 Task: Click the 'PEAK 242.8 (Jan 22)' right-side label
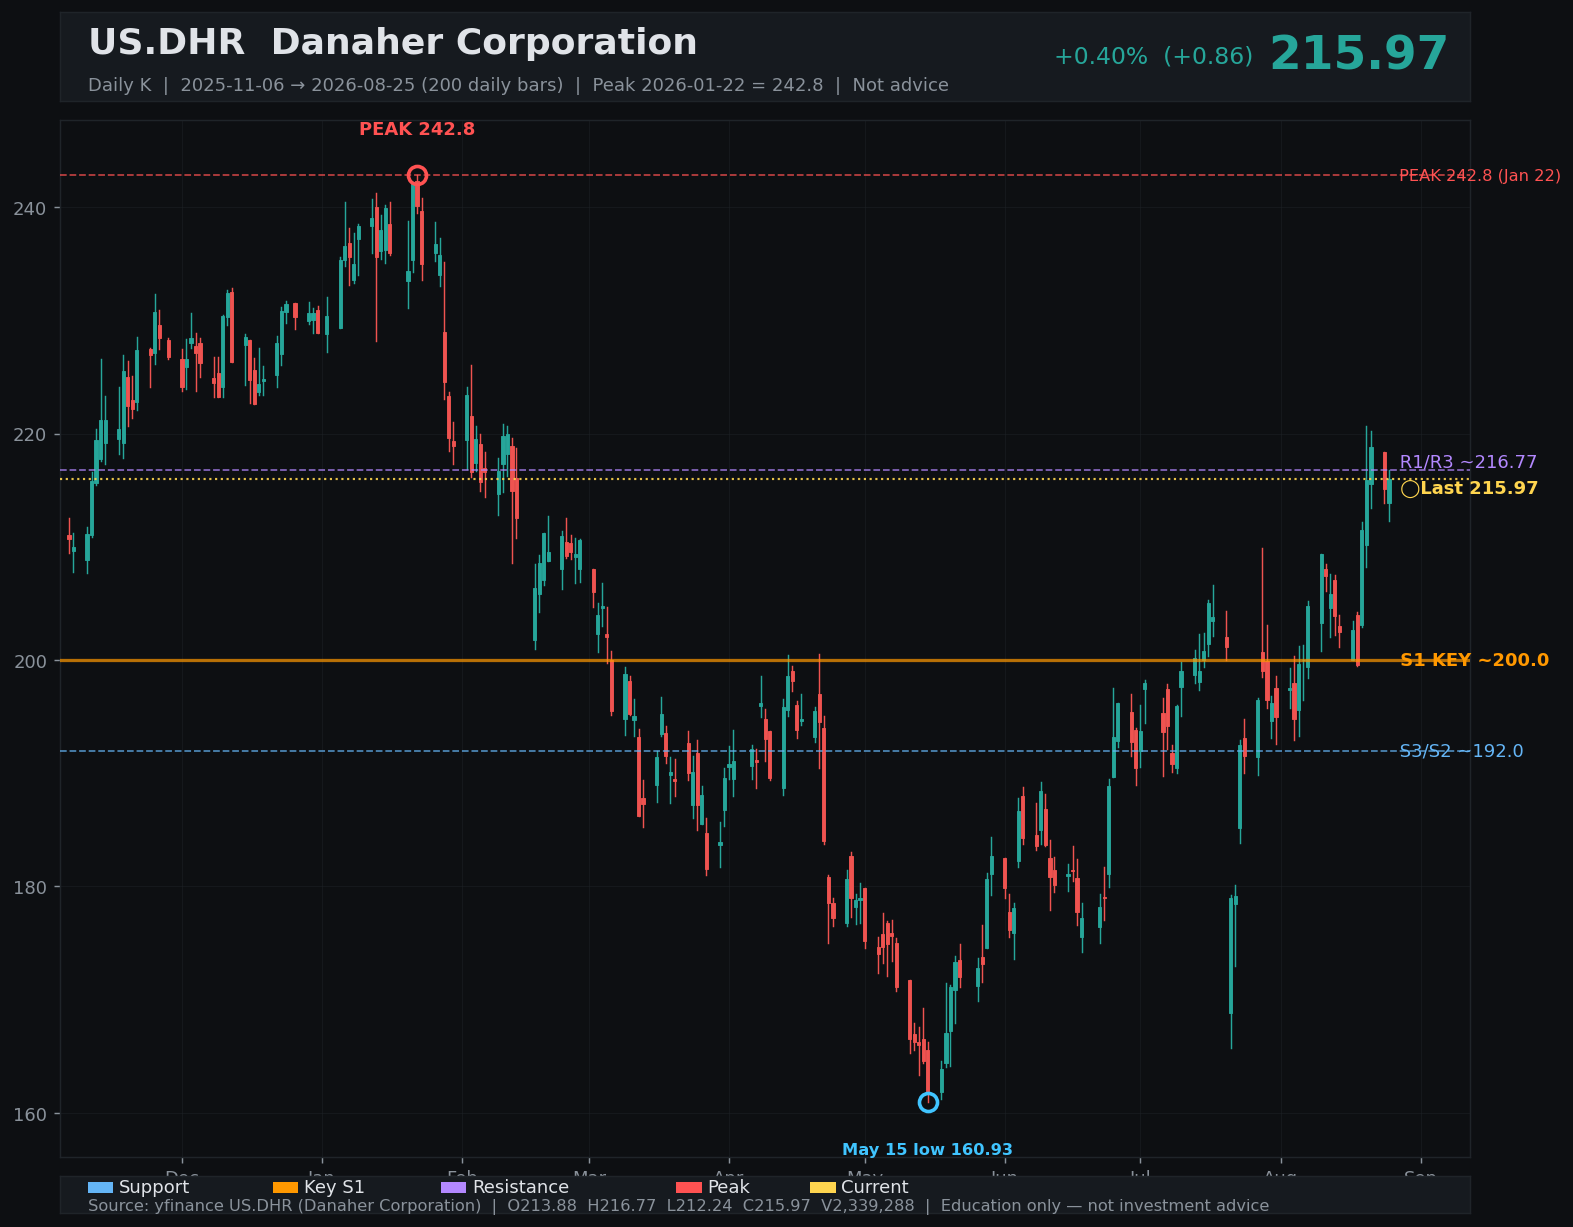pos(1480,176)
